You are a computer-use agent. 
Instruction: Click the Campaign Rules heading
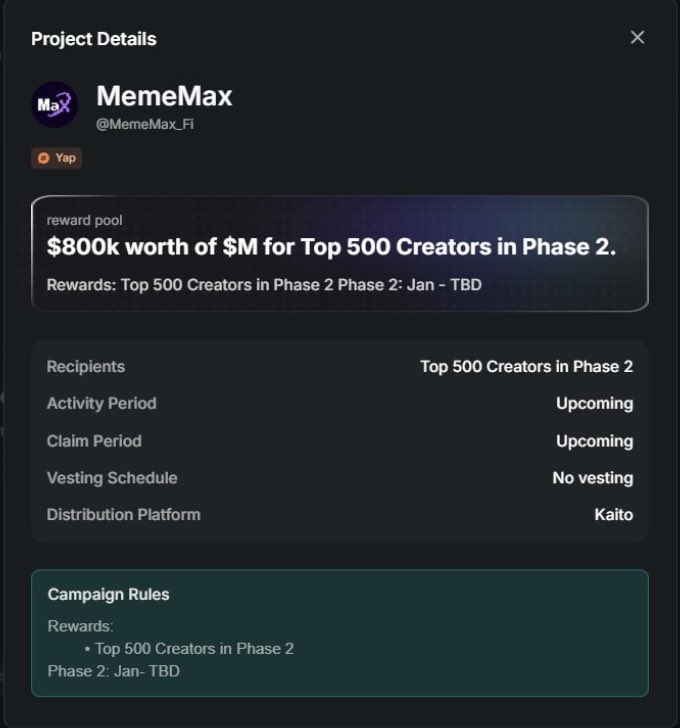coord(108,594)
